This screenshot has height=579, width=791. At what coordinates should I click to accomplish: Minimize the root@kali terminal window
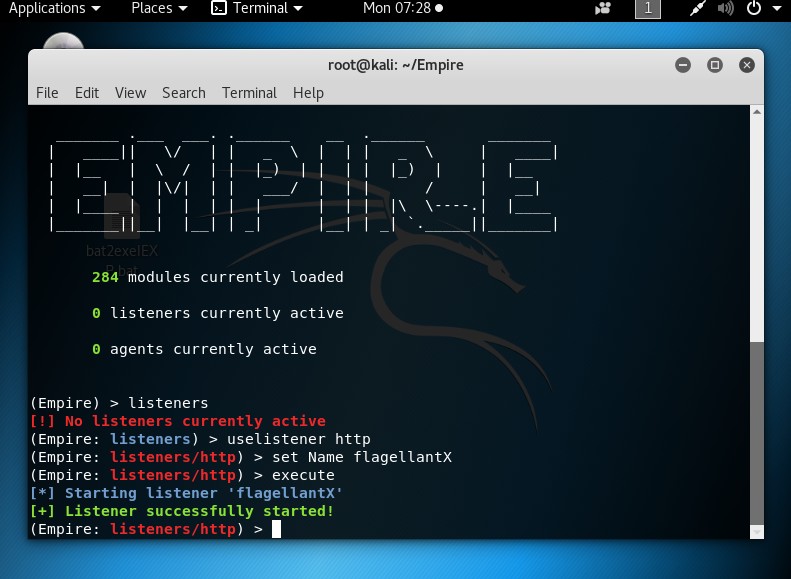coord(683,65)
